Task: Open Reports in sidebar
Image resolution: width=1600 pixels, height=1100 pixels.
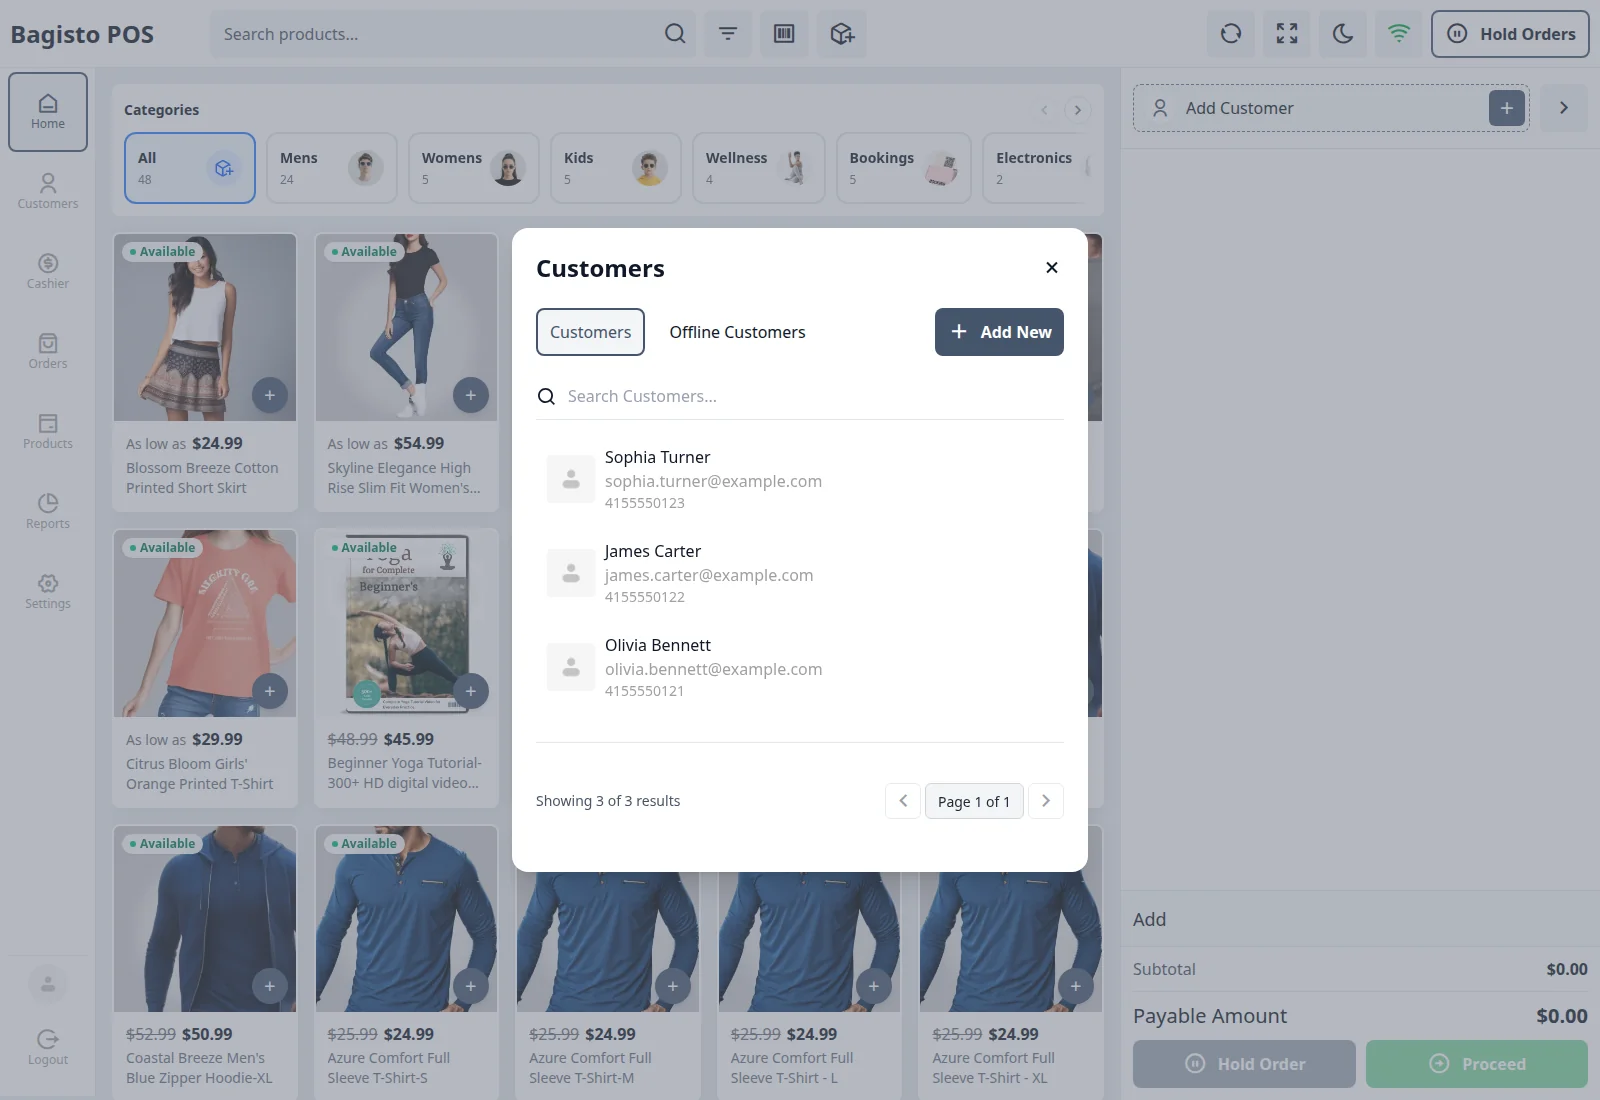Action: coord(48,511)
